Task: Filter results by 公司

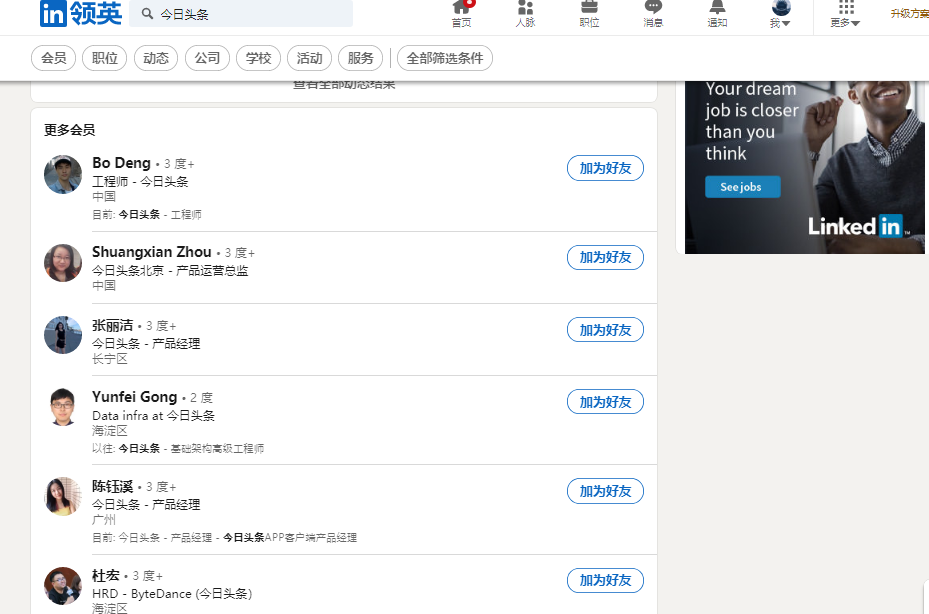Action: click(207, 58)
